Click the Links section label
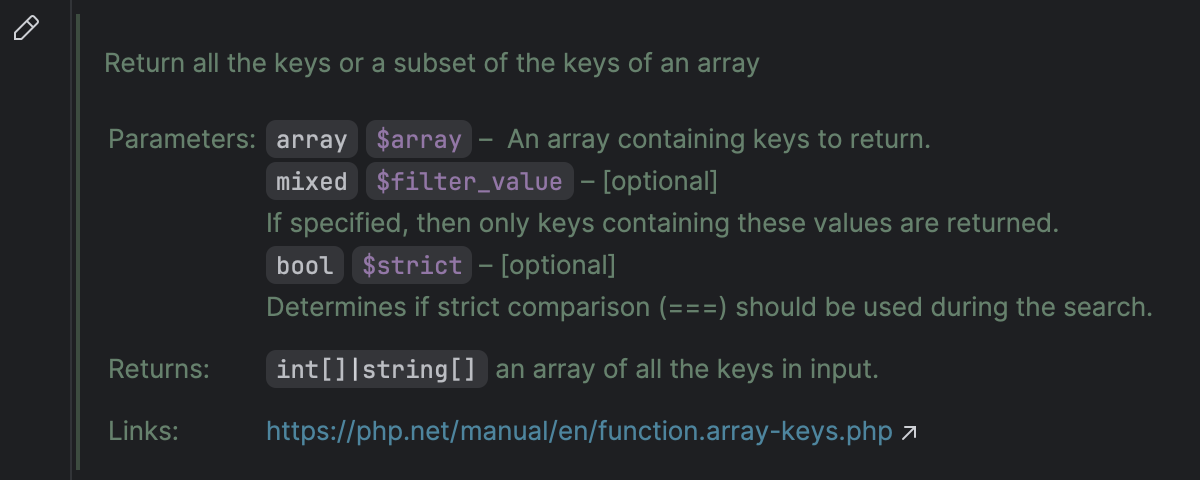 coord(143,432)
